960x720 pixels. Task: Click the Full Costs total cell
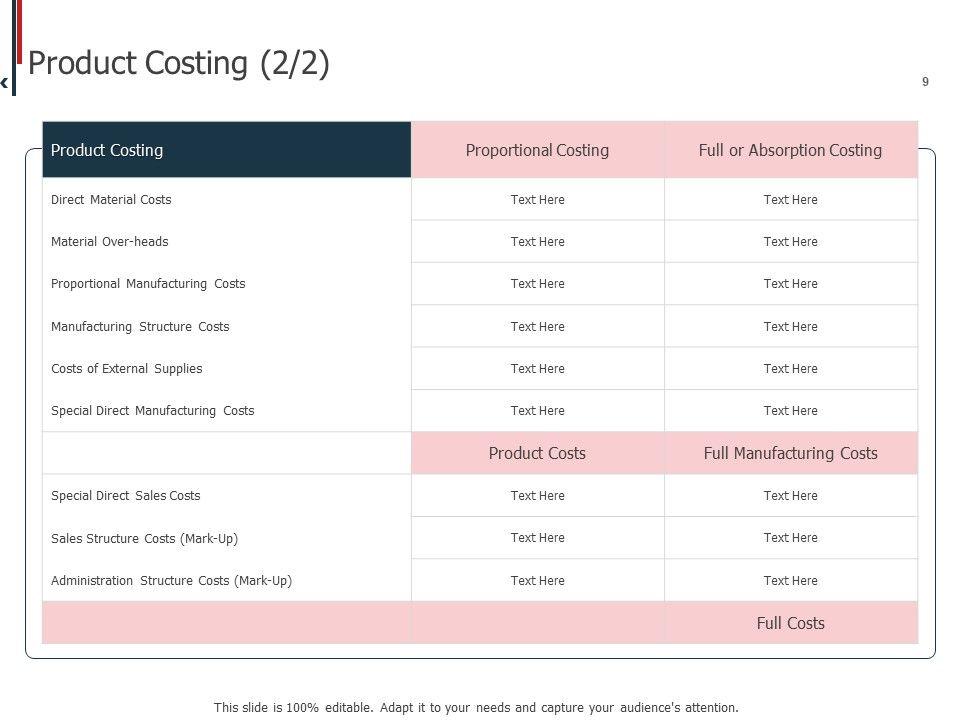click(x=790, y=623)
